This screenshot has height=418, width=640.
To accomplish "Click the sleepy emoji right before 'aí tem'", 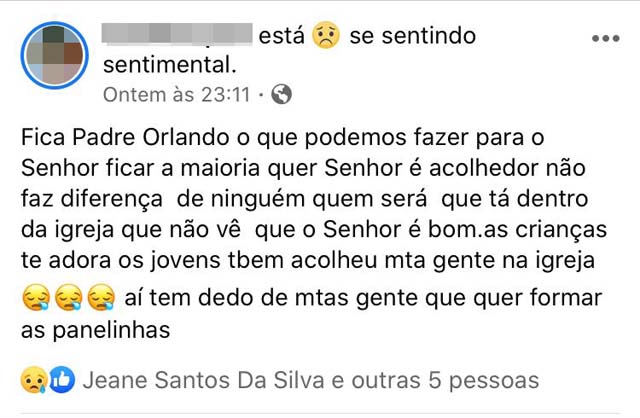I will (x=102, y=298).
